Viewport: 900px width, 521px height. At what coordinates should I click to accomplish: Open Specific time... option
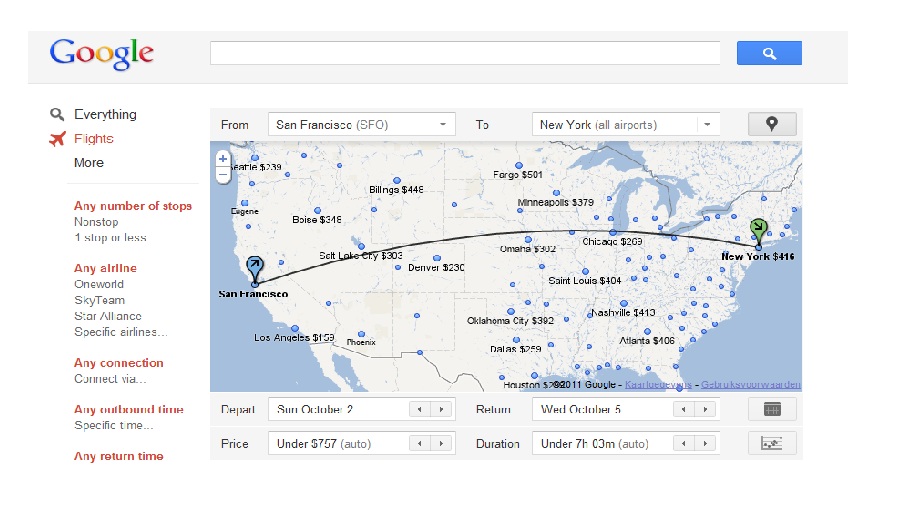coord(114,425)
